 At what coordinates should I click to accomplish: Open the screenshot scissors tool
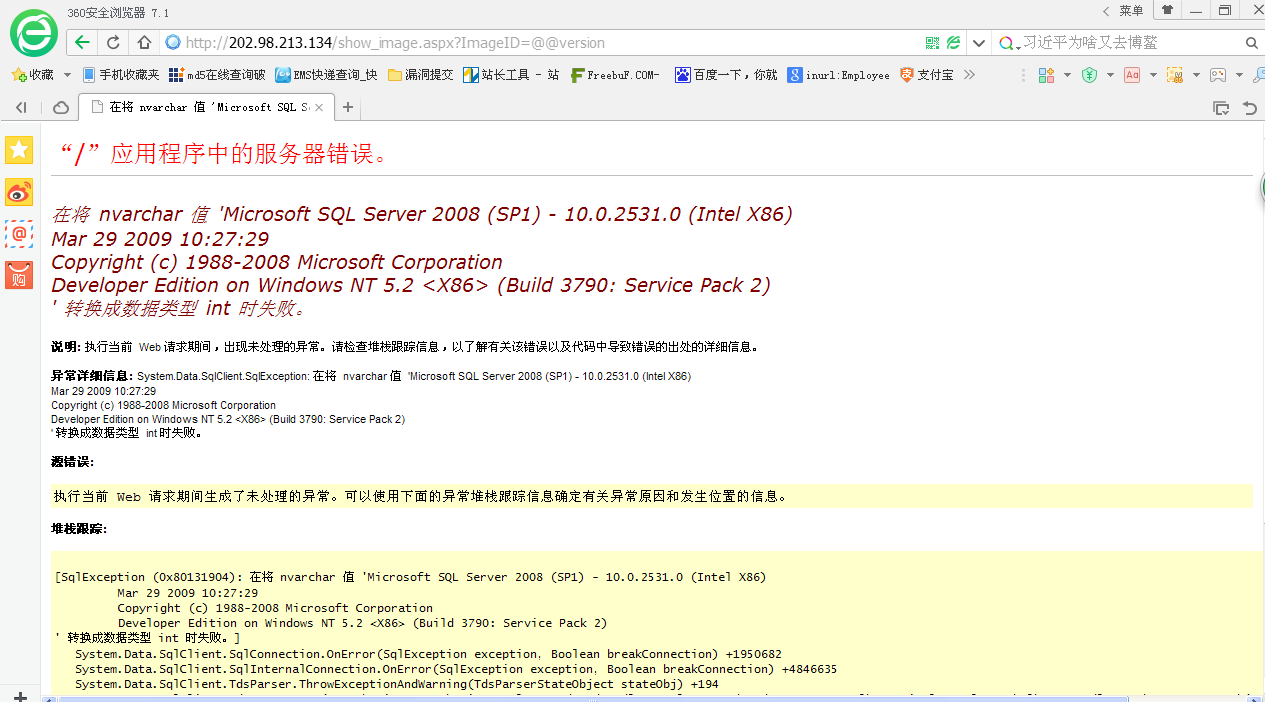(1175, 75)
